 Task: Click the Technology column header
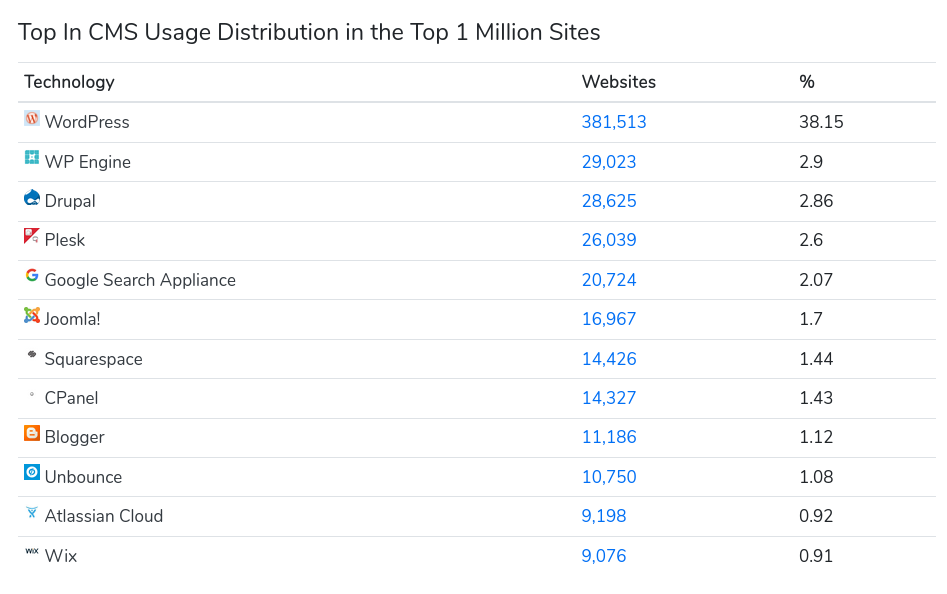(68, 82)
